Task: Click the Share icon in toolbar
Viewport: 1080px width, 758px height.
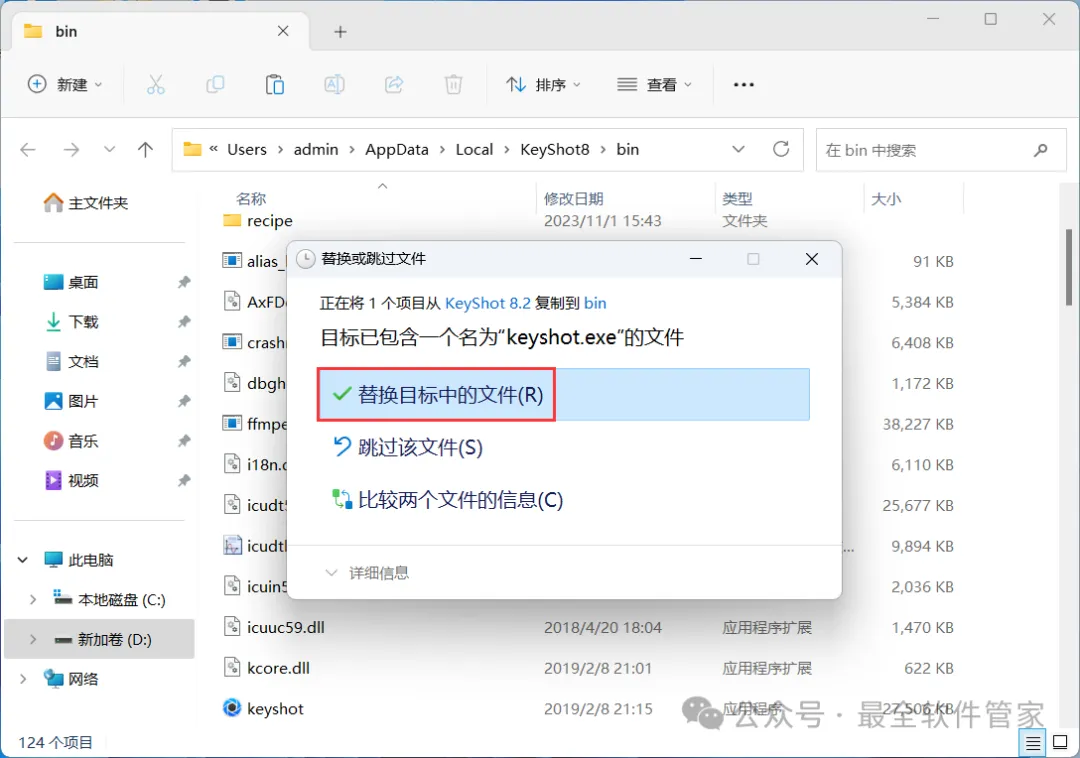Action: tap(394, 85)
